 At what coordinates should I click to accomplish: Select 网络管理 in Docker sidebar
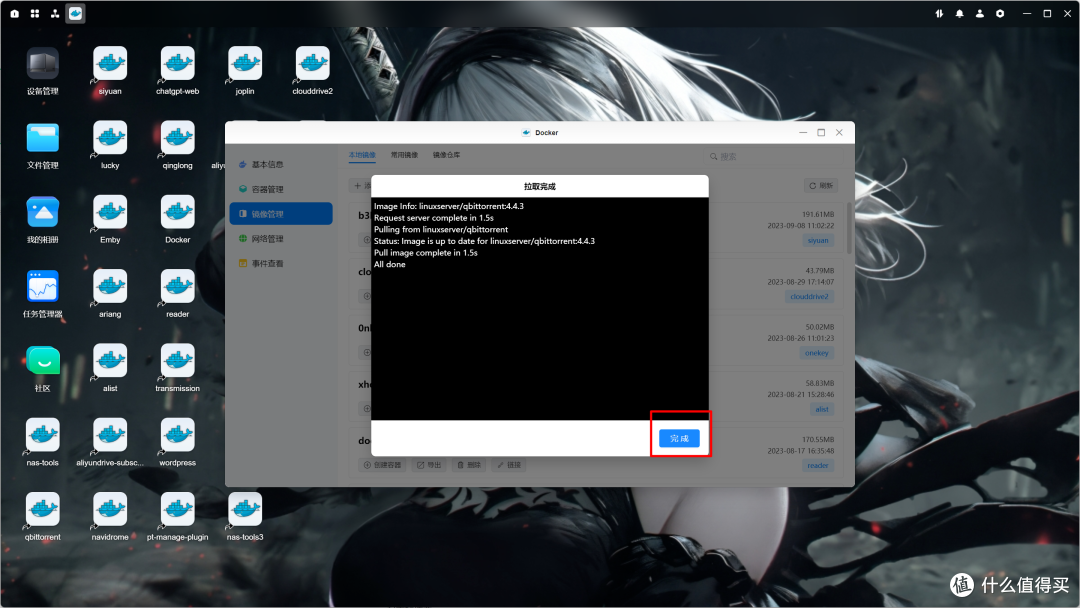(281, 239)
